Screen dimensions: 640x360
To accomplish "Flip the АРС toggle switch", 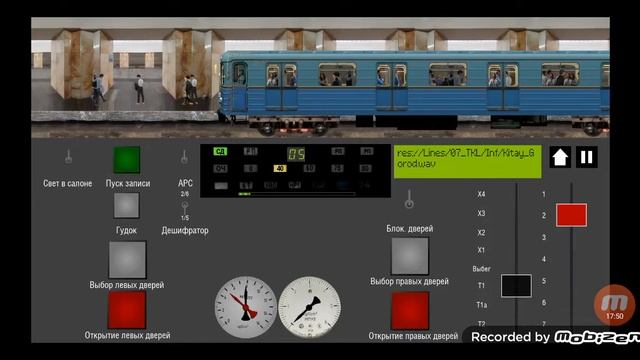I will pos(184,157).
